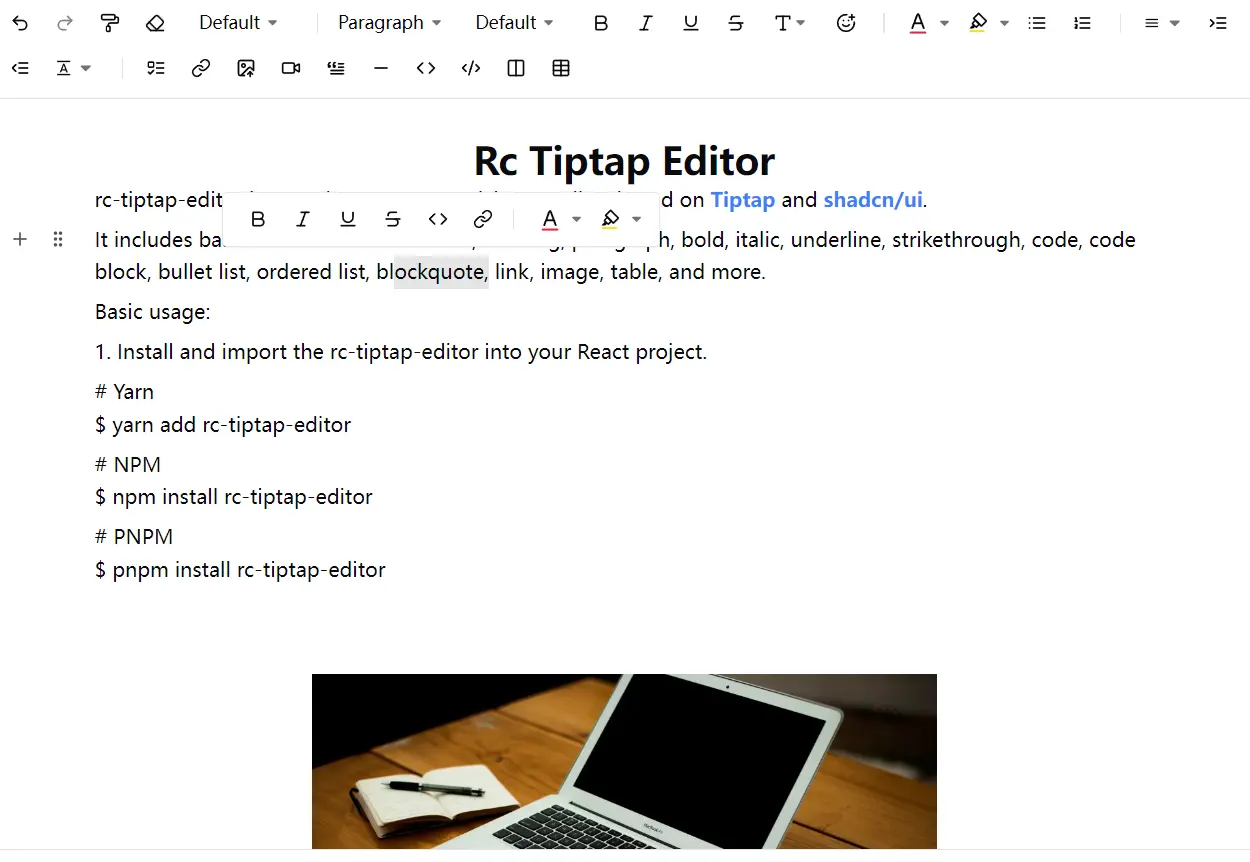Follow the shadcn/ui link

point(872,200)
